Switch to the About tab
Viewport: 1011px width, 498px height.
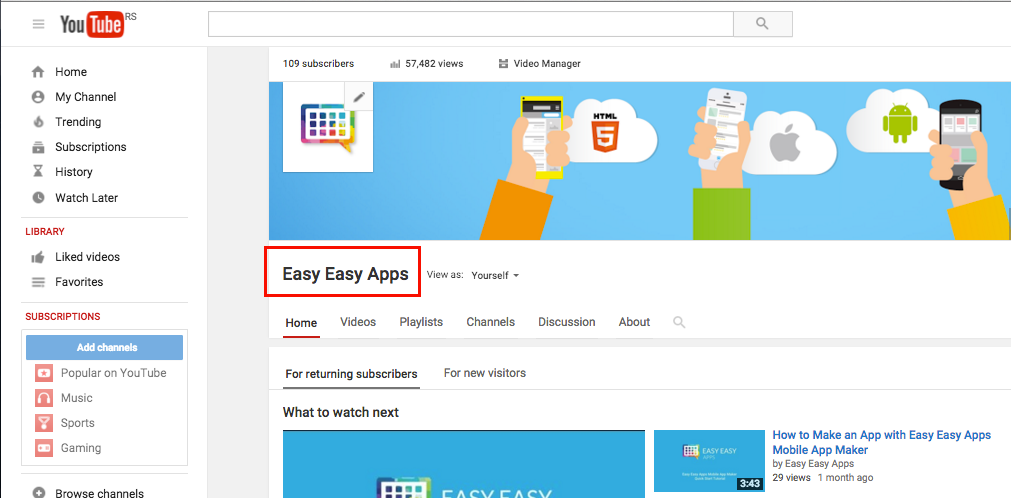(x=634, y=322)
